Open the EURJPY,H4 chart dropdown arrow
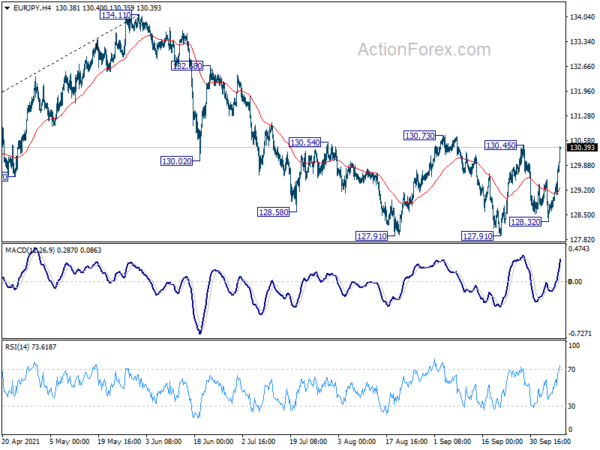This screenshot has width=600, height=450. 7,8
